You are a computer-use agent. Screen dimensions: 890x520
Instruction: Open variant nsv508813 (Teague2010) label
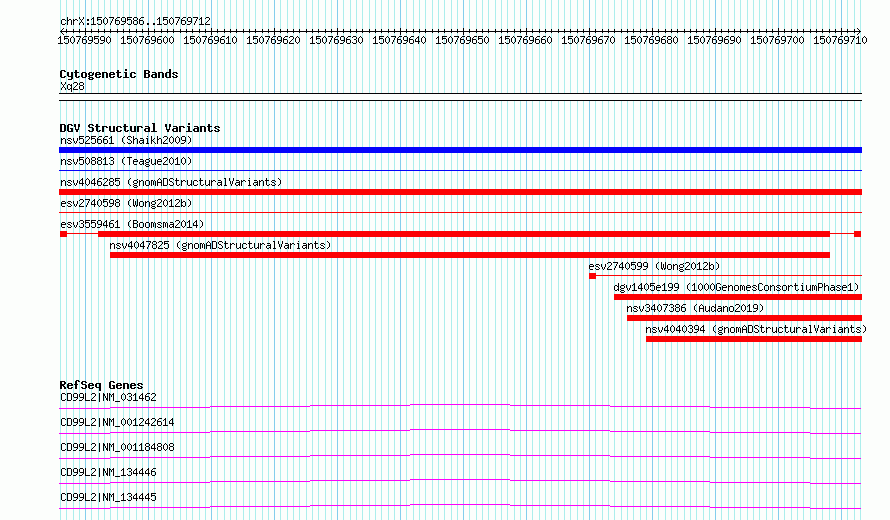pos(126,161)
